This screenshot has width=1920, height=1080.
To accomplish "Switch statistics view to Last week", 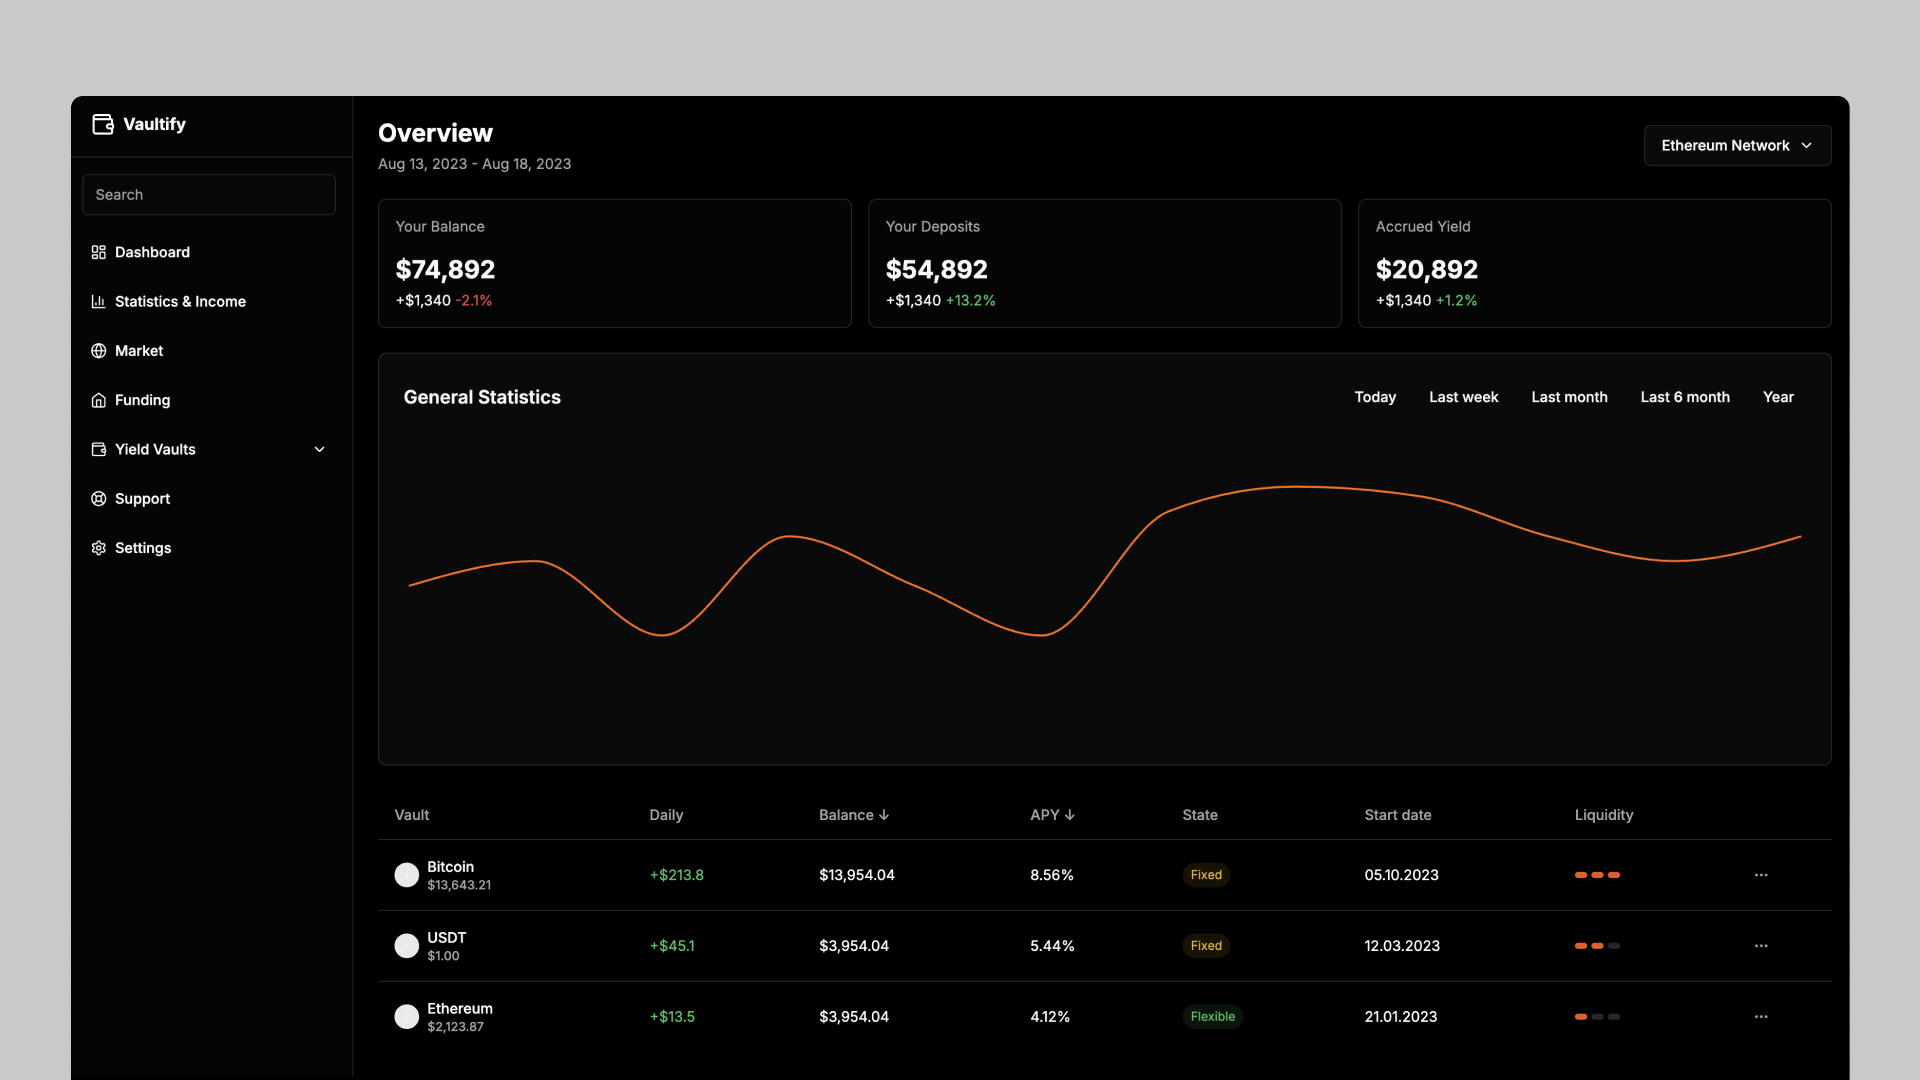I will (x=1463, y=397).
